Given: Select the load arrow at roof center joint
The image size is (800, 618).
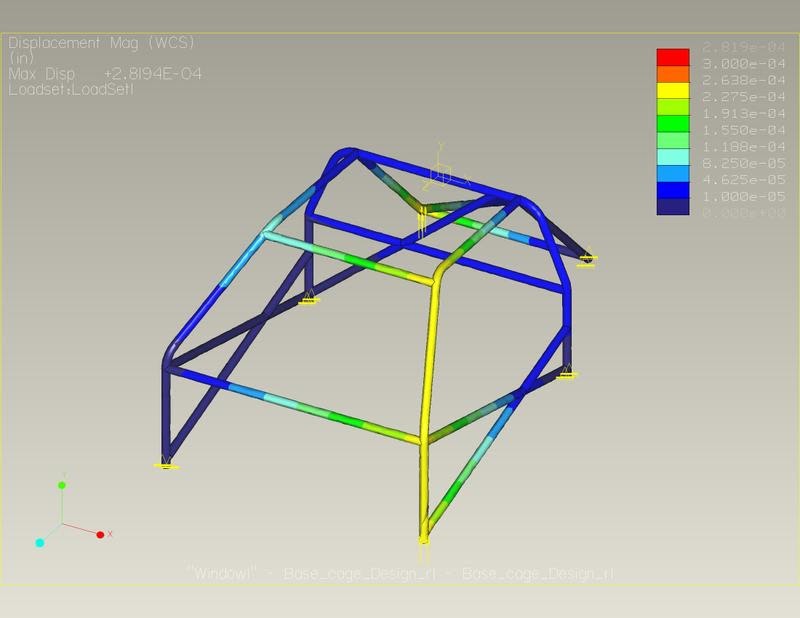Looking at the screenshot, I should (422, 223).
